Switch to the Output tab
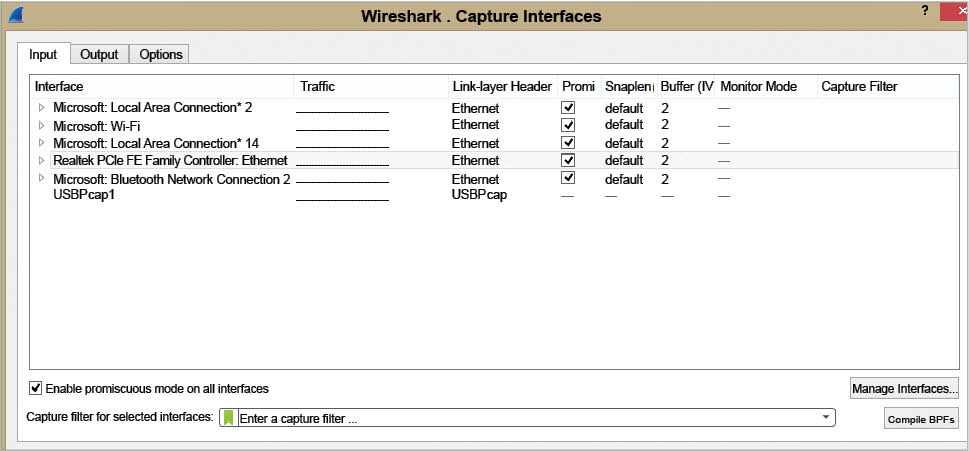The image size is (969, 451). click(x=99, y=54)
